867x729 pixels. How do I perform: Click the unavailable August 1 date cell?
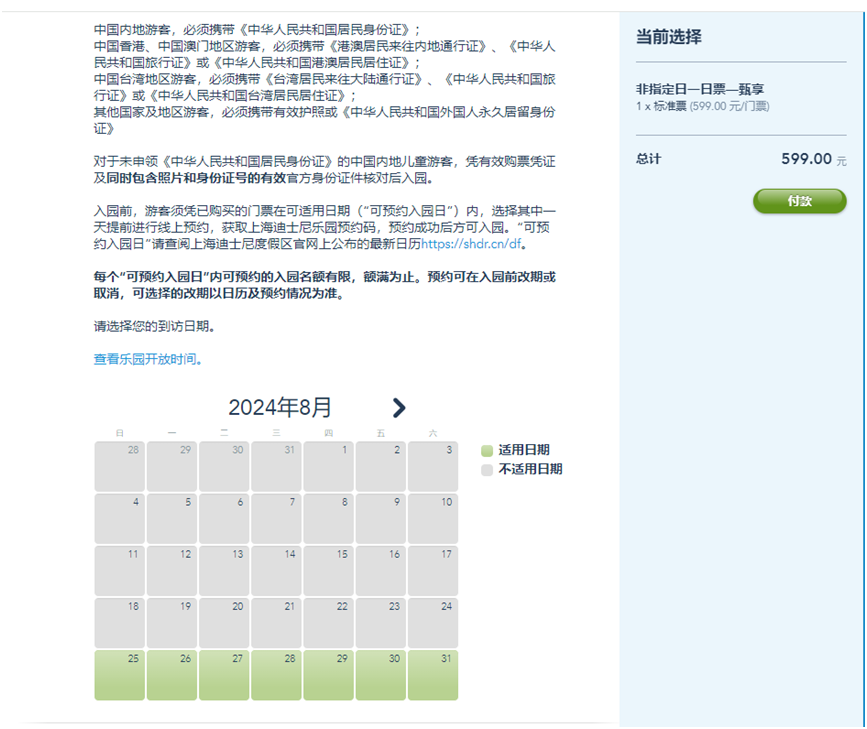tap(328, 464)
